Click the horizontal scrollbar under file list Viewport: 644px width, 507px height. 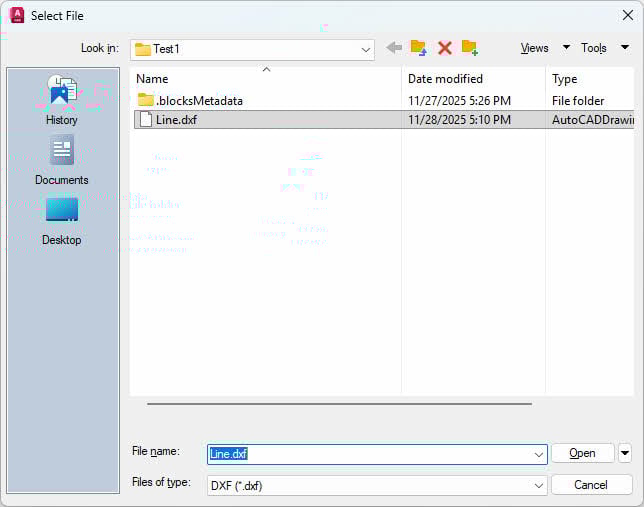[x=340, y=404]
